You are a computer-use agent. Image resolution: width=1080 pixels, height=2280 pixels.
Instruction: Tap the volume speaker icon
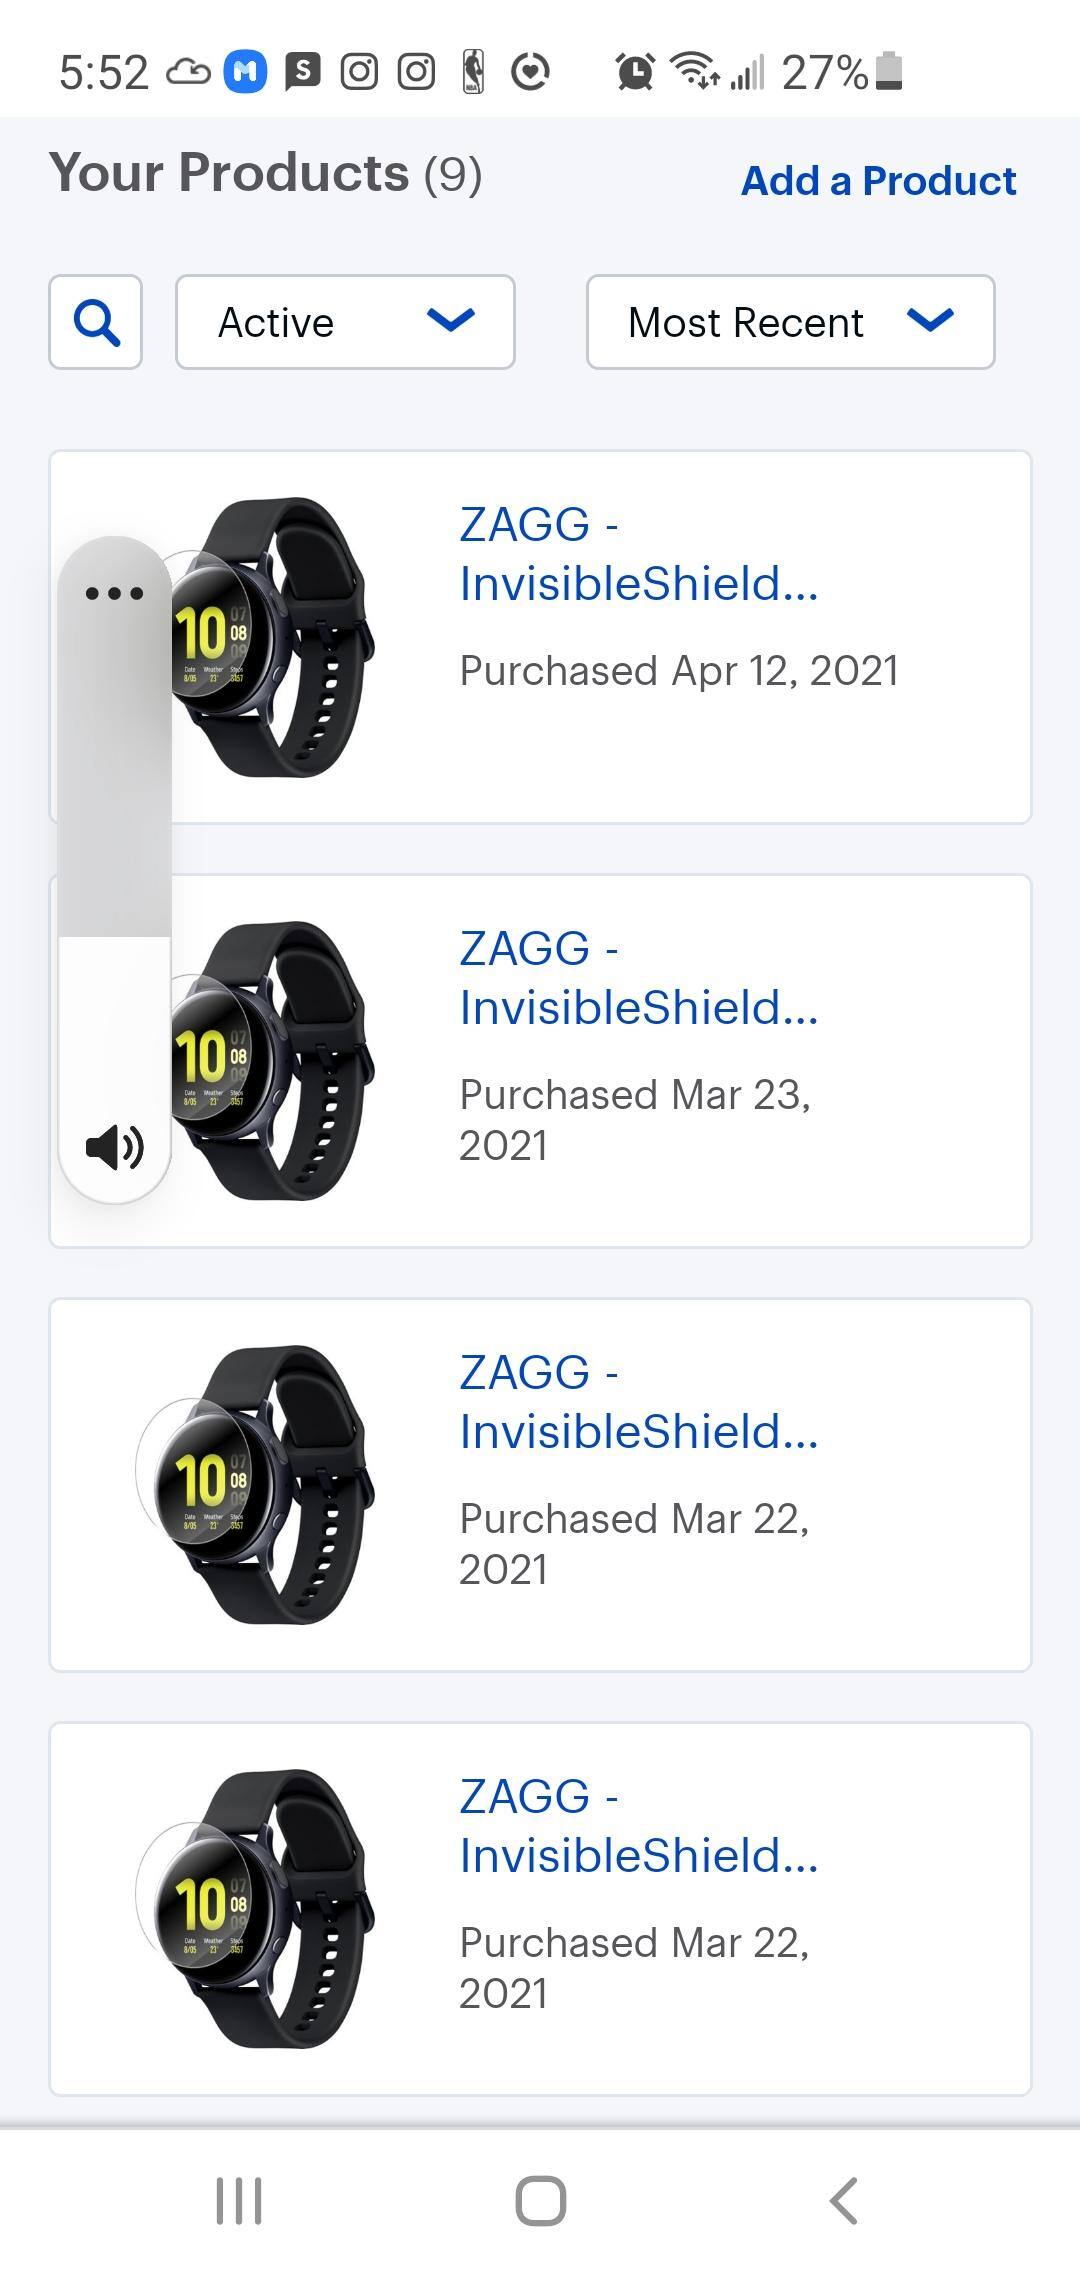tap(115, 1146)
